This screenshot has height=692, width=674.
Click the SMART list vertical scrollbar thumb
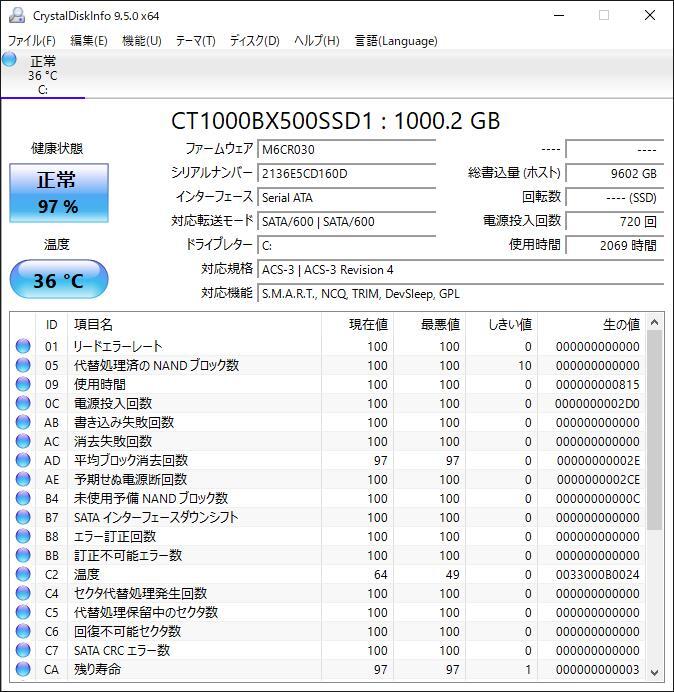point(655,430)
